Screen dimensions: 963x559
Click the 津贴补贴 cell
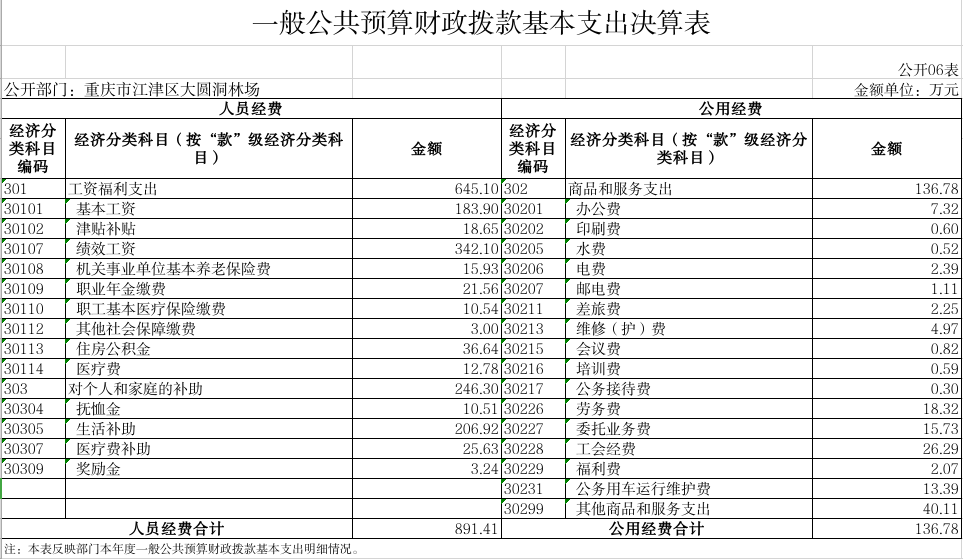click(x=209, y=229)
